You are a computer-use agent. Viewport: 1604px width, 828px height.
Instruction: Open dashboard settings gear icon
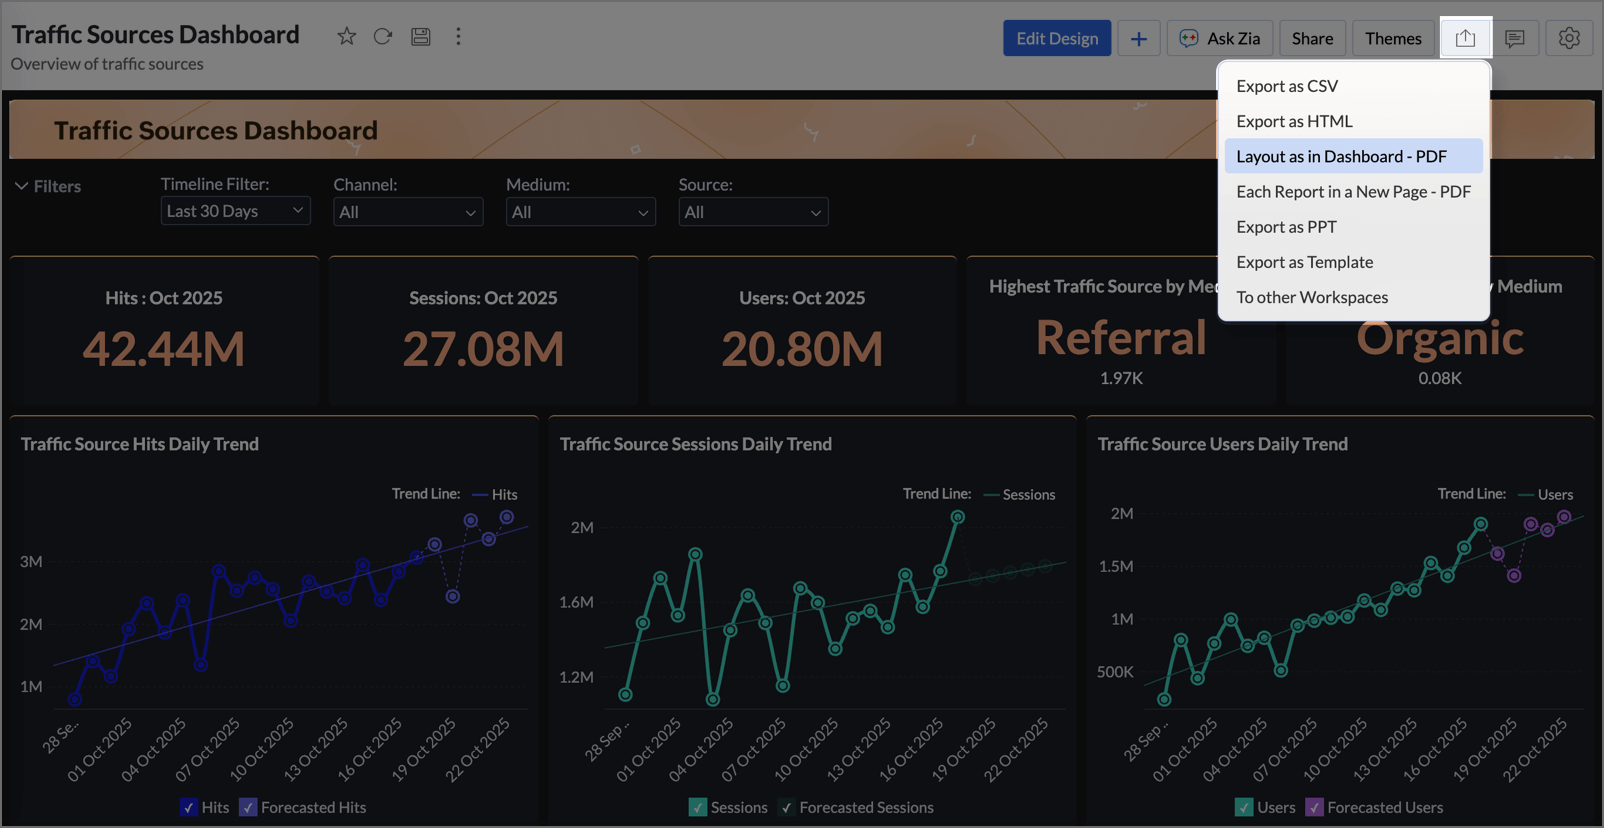(1568, 38)
